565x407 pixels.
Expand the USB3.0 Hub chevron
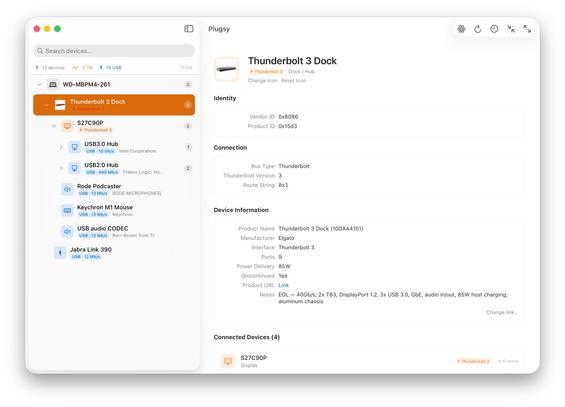(x=61, y=147)
